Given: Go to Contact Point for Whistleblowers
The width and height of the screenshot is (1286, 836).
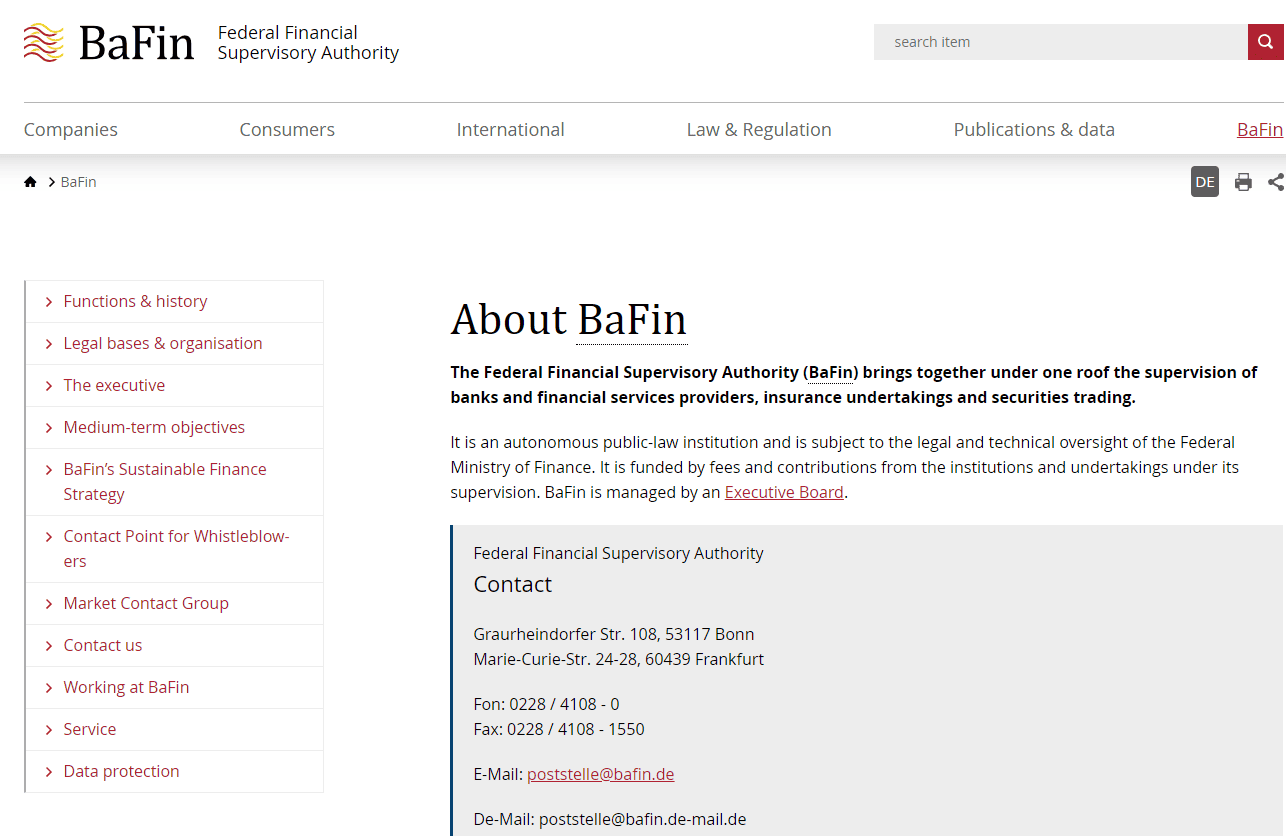Looking at the screenshot, I should [x=176, y=548].
